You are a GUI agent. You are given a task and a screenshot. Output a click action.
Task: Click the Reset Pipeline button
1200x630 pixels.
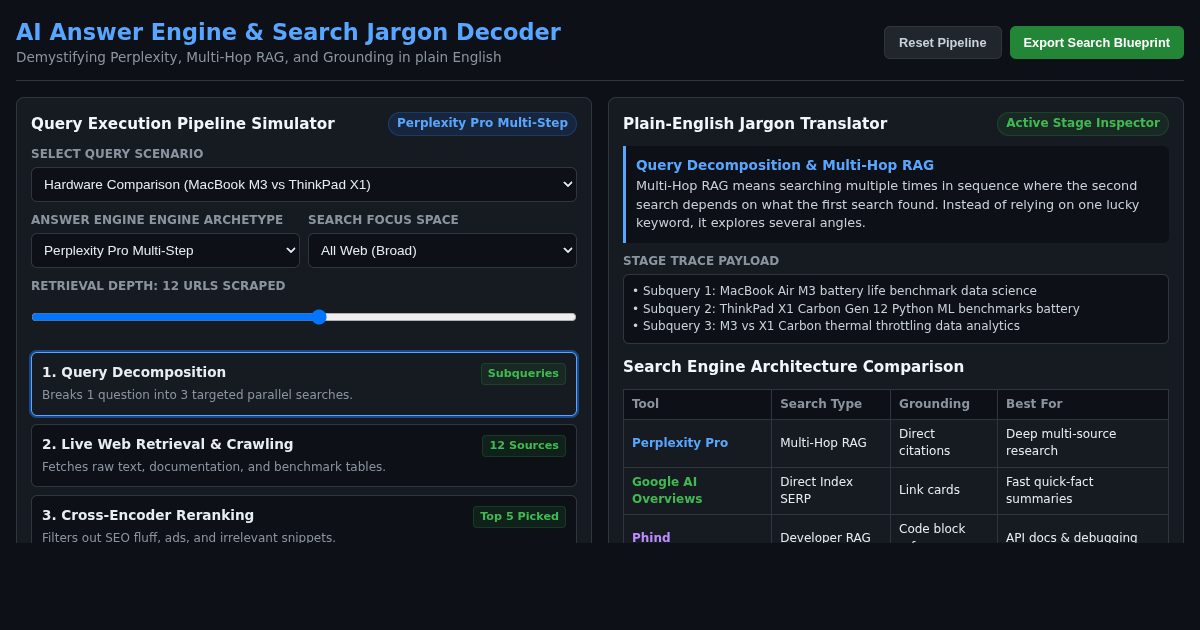(x=942, y=42)
